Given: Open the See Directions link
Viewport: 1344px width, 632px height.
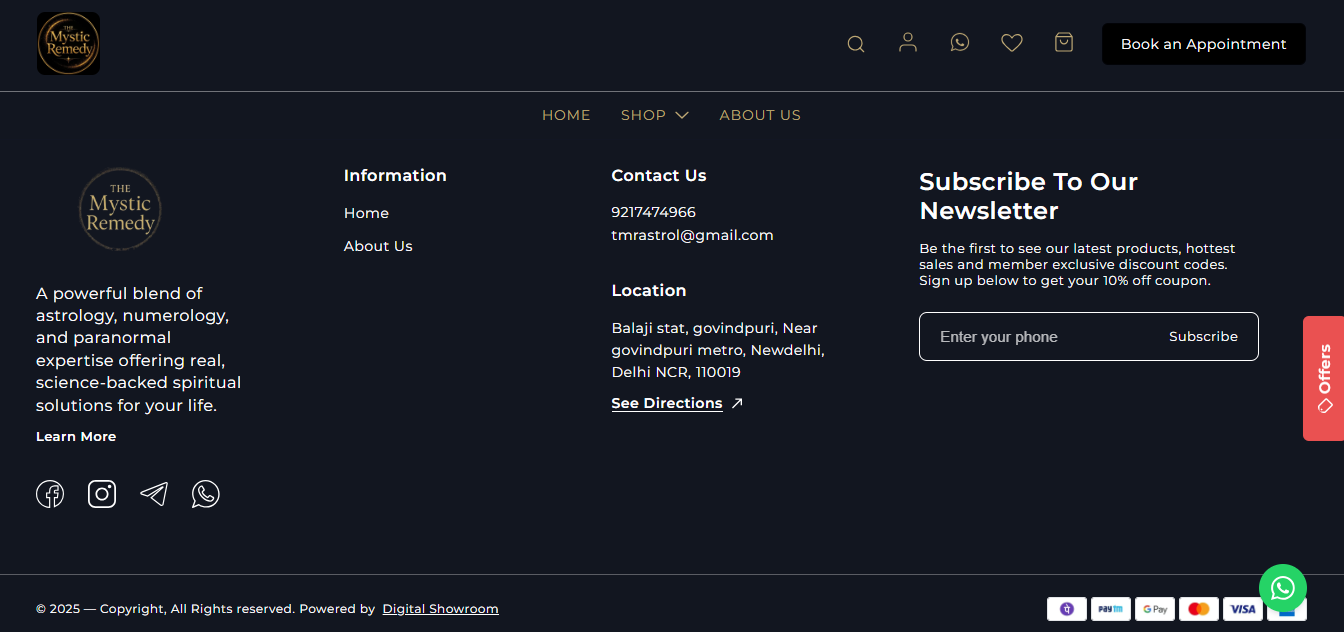Looking at the screenshot, I should pos(667,403).
